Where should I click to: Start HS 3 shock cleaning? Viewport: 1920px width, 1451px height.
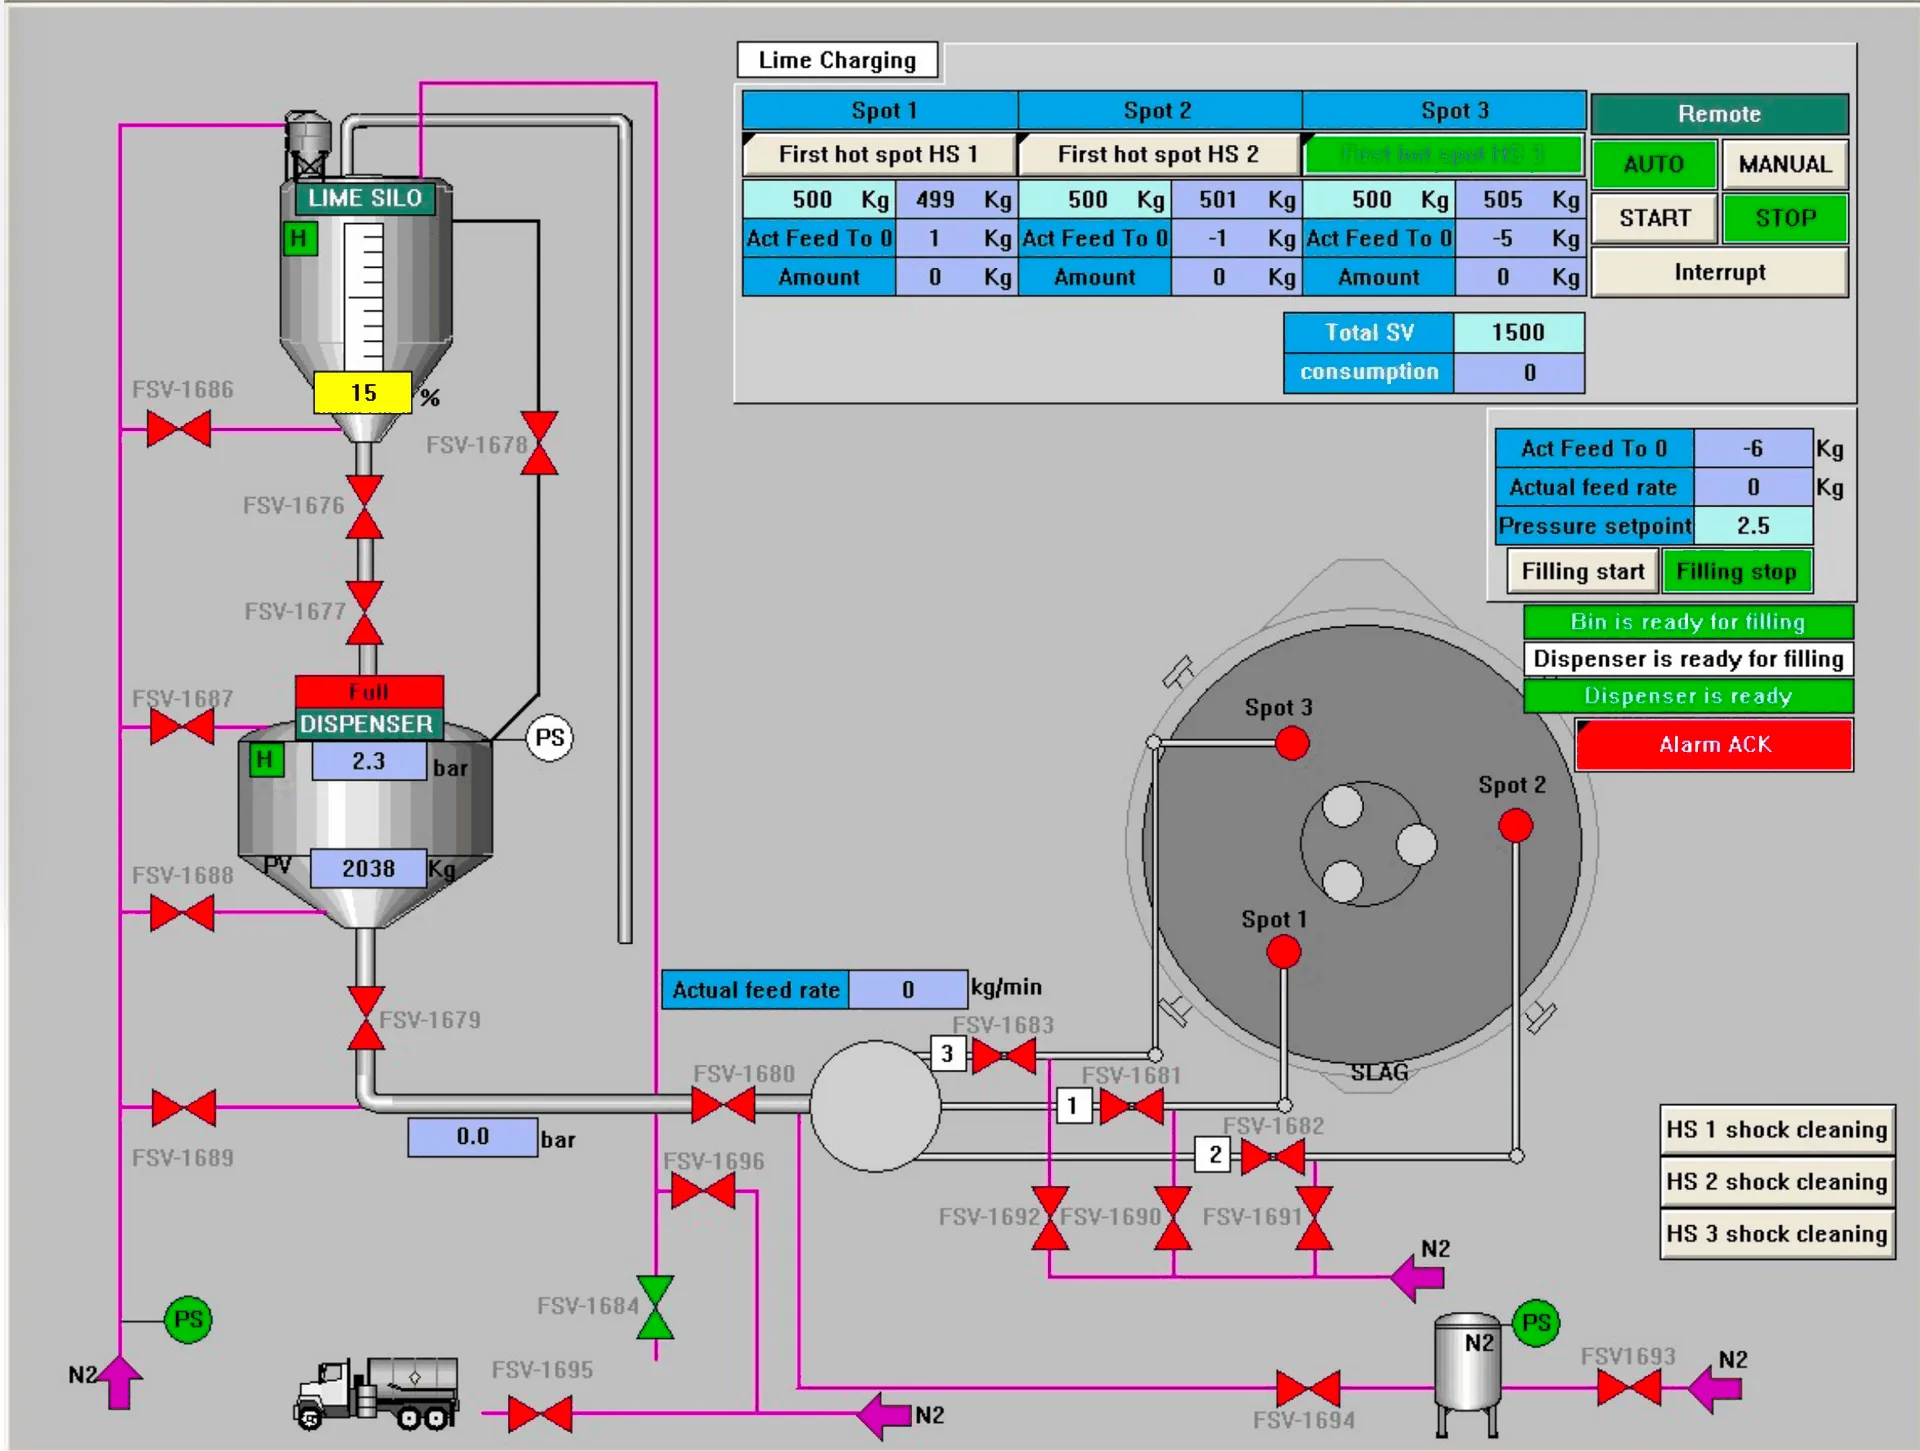[1777, 1234]
